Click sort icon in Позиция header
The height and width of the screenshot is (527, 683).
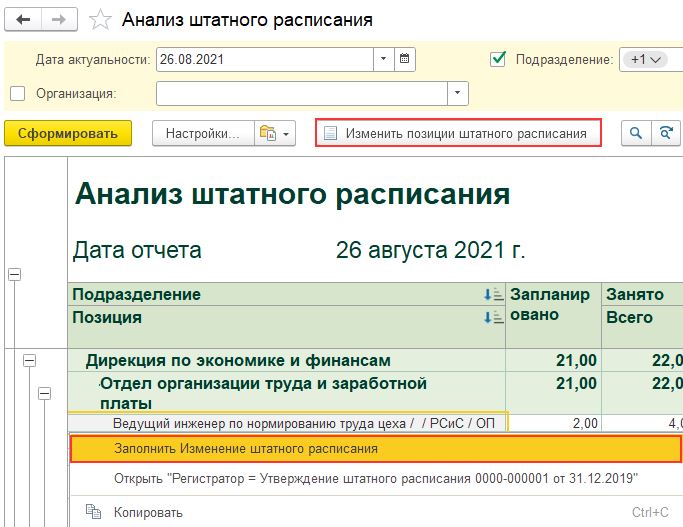494,317
